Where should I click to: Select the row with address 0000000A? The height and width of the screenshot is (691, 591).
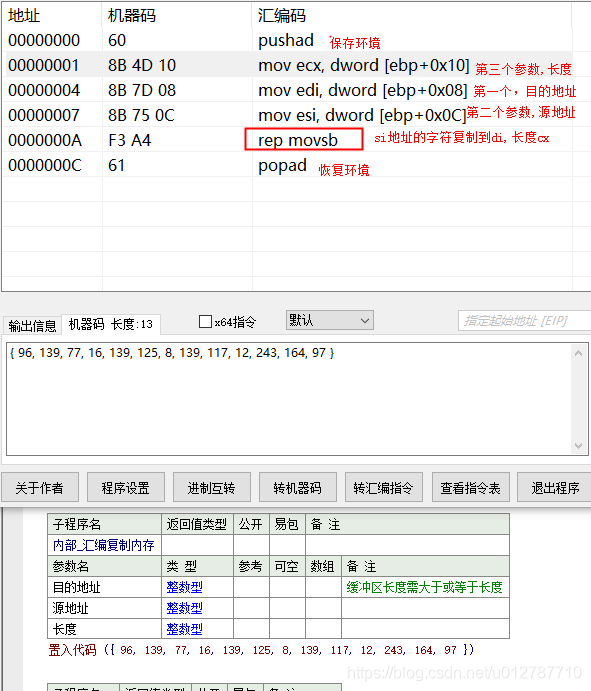coord(286,140)
